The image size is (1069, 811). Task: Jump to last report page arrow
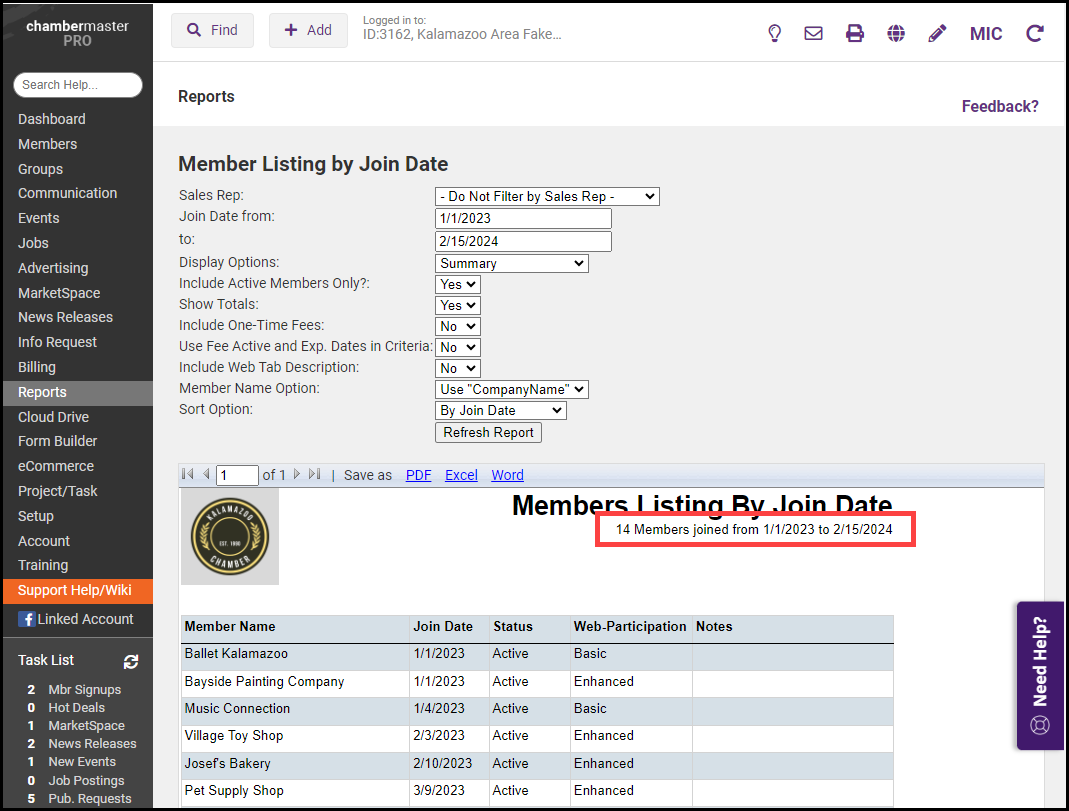315,475
